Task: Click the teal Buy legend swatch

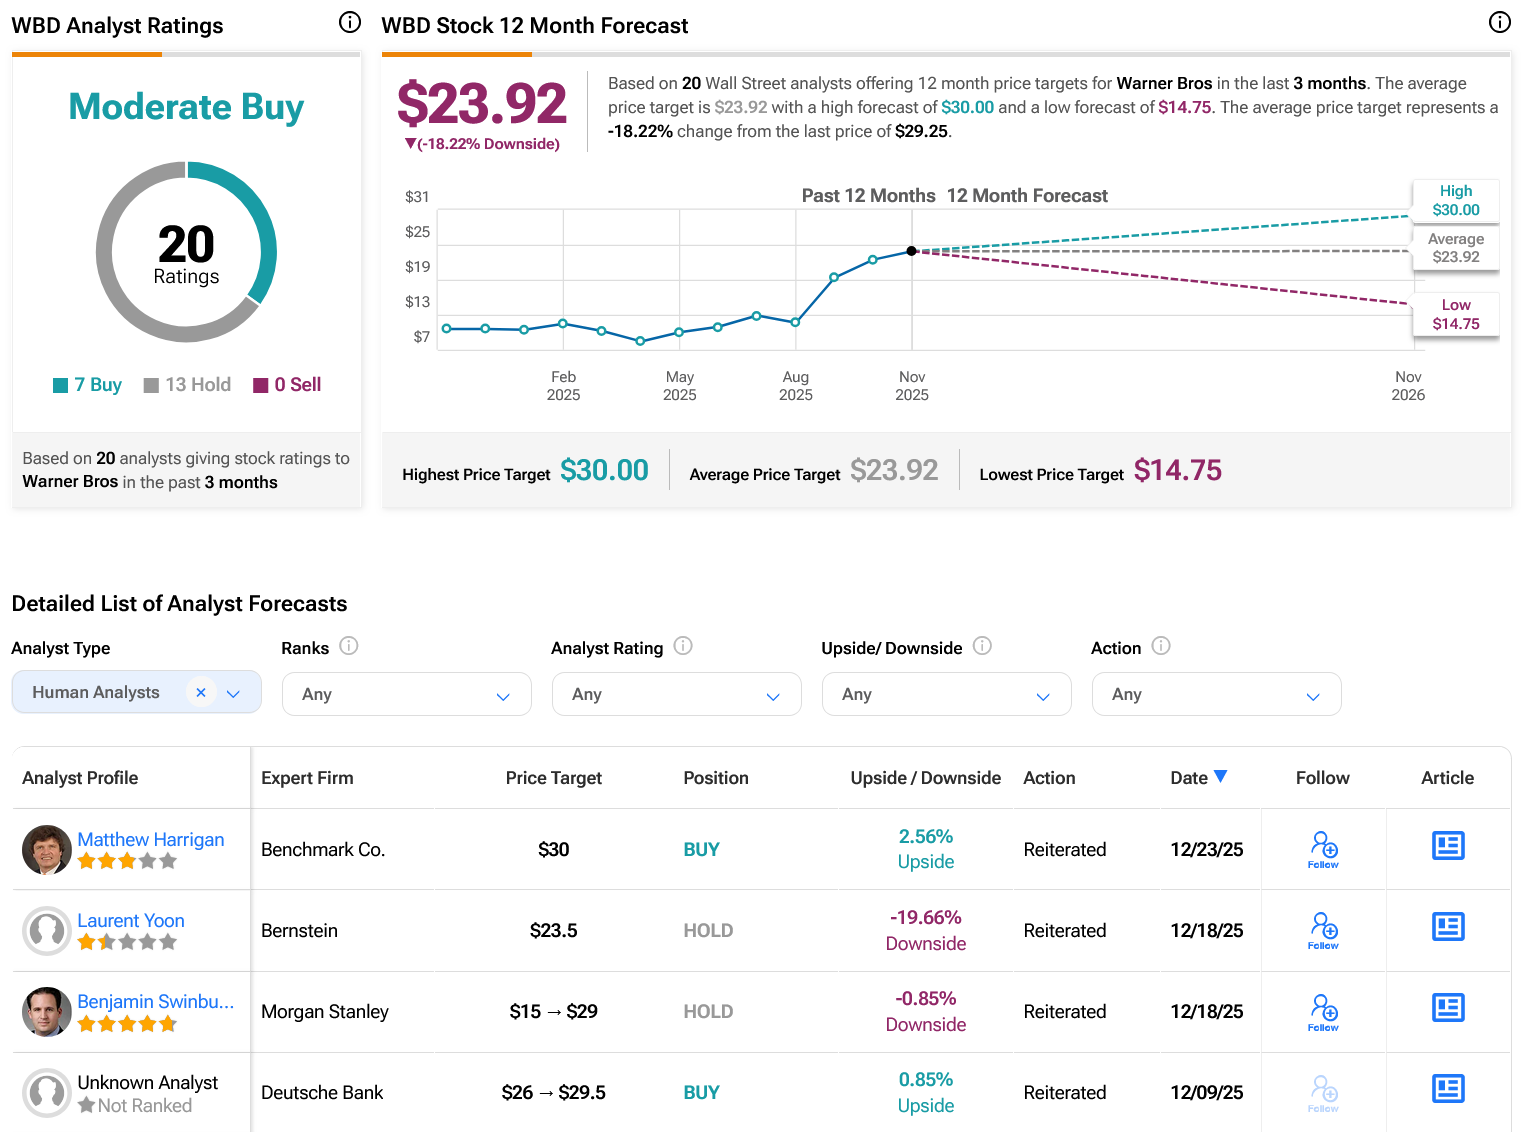Action: pos(61,384)
